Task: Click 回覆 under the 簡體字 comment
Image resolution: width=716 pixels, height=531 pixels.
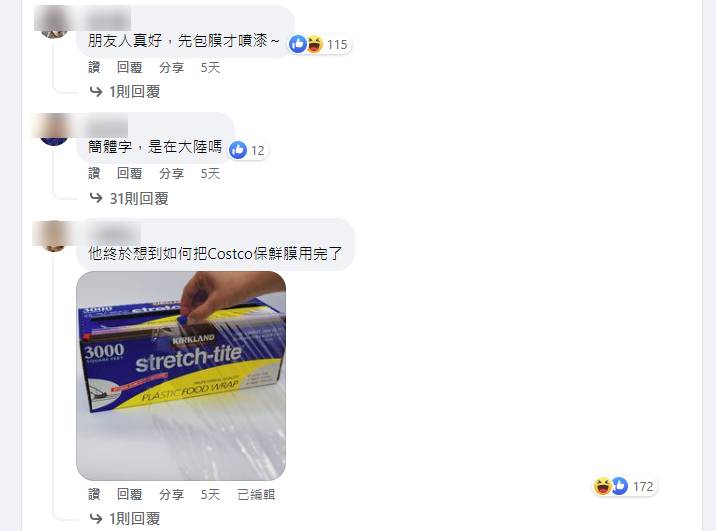Action: [x=130, y=173]
